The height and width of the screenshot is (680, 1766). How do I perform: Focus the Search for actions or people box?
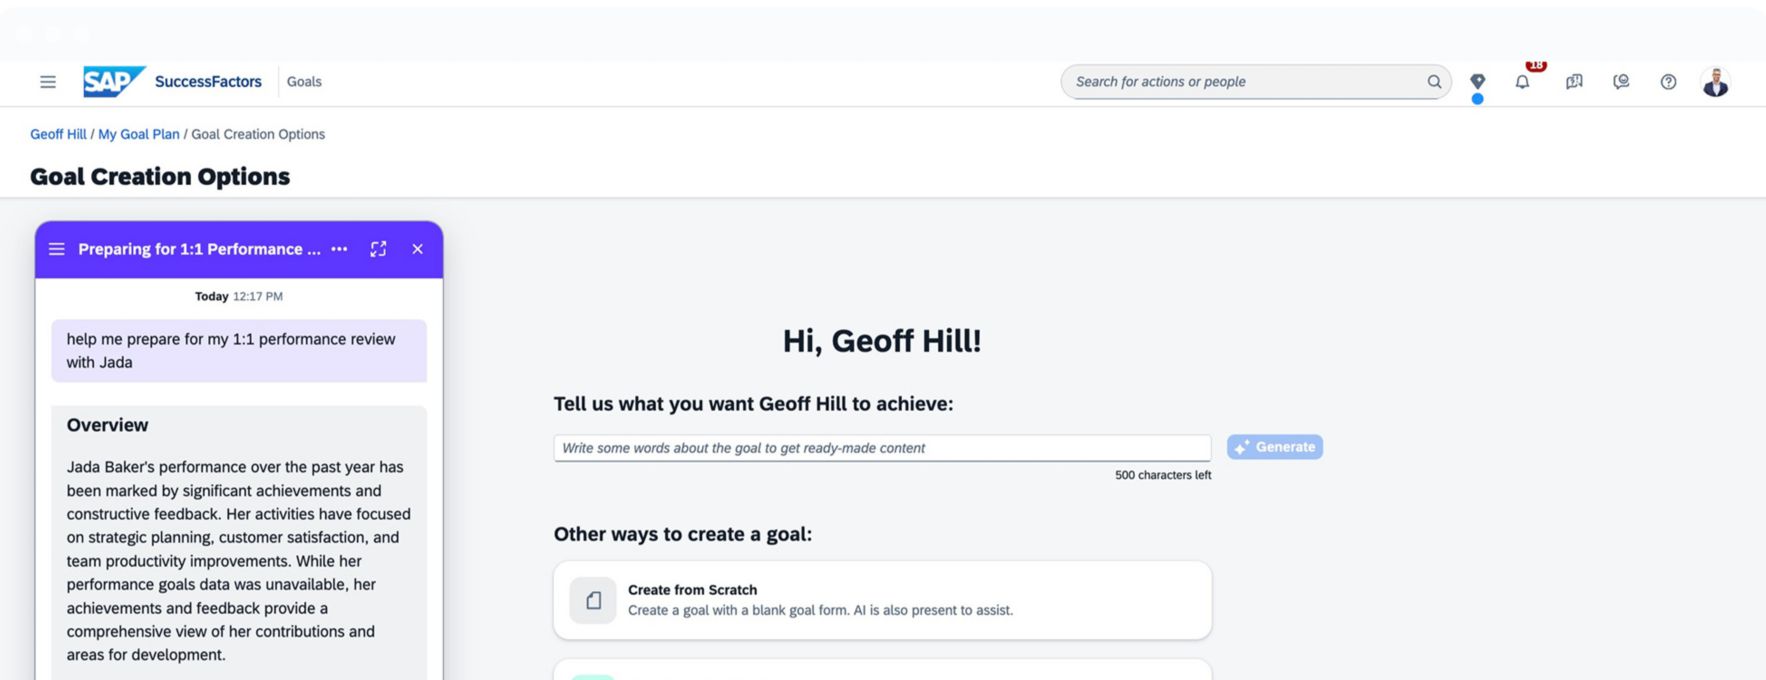[x=1245, y=82]
